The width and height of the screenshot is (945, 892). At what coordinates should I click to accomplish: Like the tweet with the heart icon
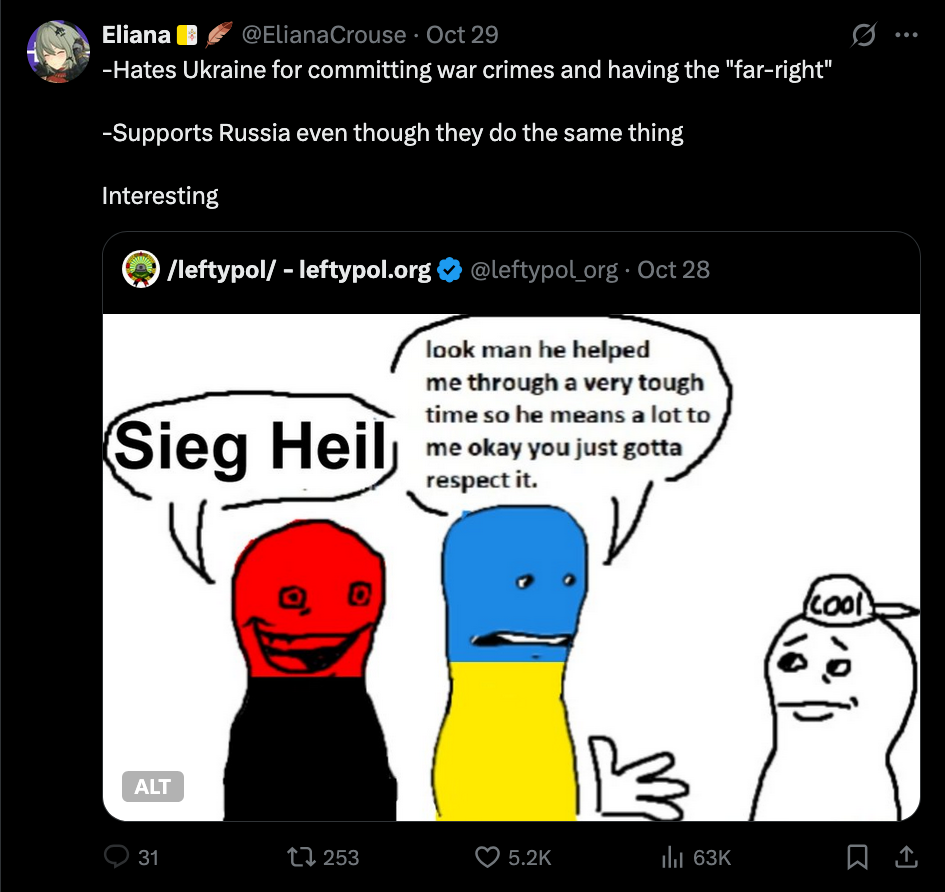[x=487, y=857]
